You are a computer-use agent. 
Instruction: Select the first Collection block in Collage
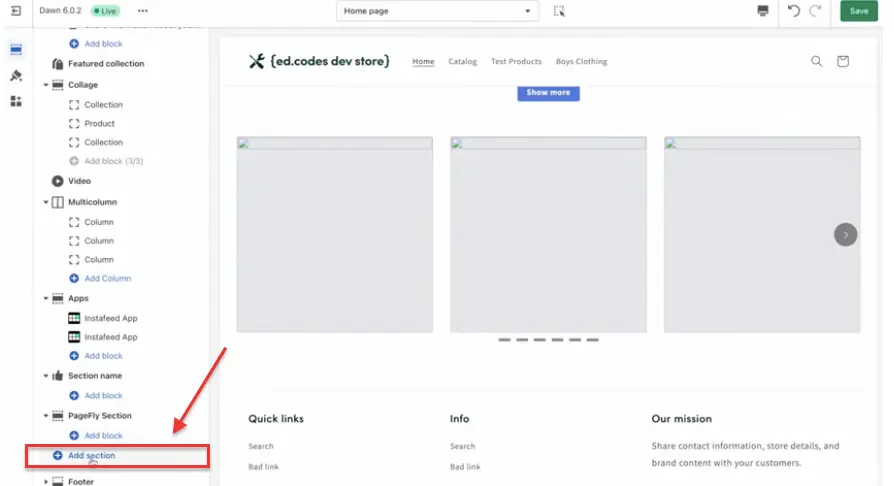point(103,104)
